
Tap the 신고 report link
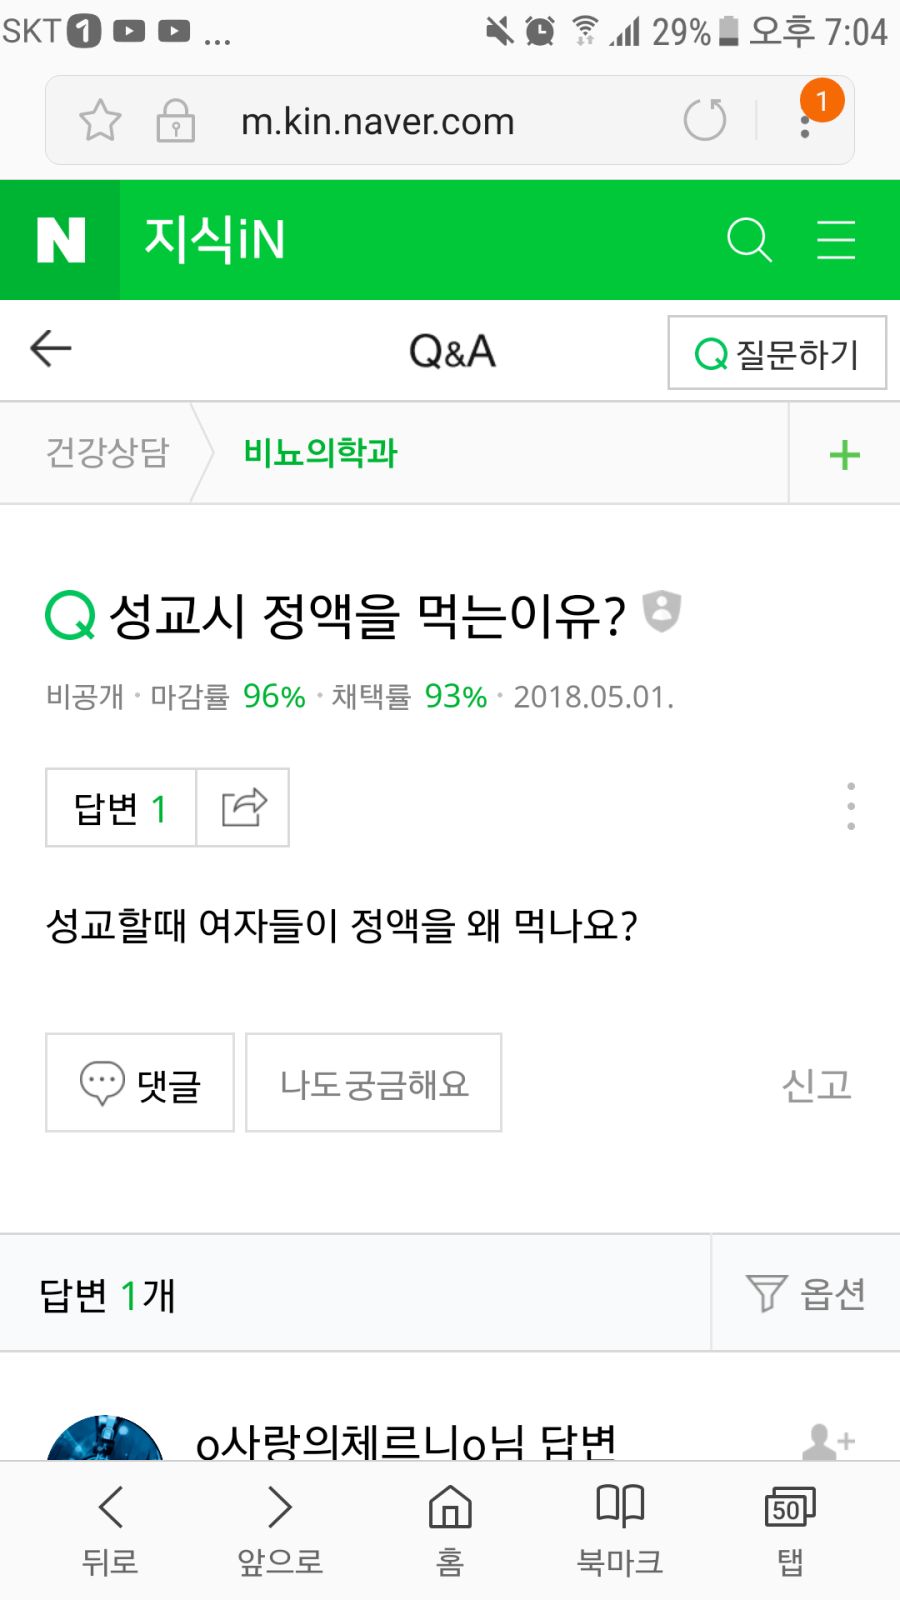click(x=816, y=1084)
